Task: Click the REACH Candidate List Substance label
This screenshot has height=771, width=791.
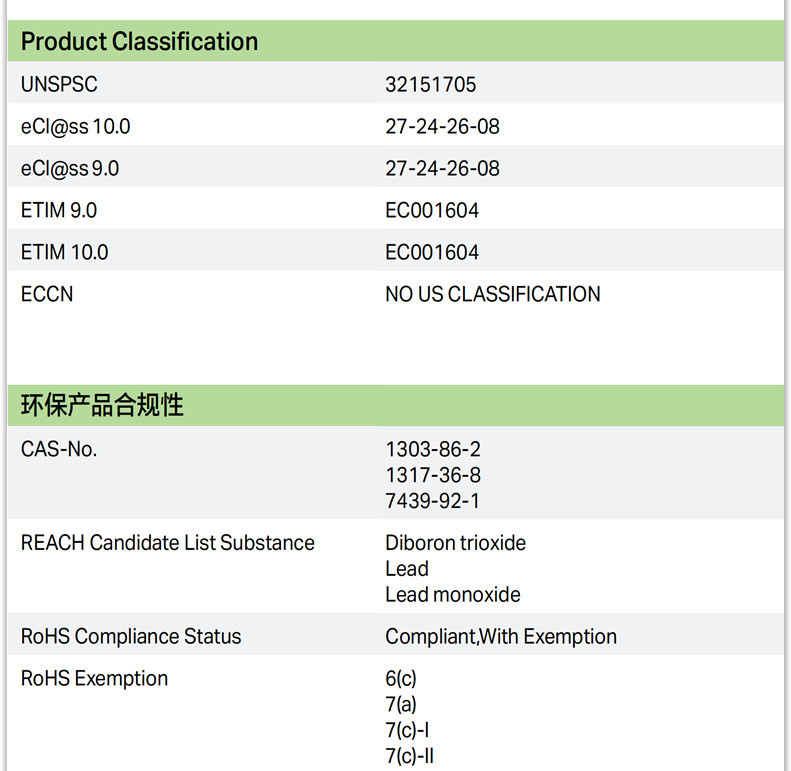Action: [167, 543]
